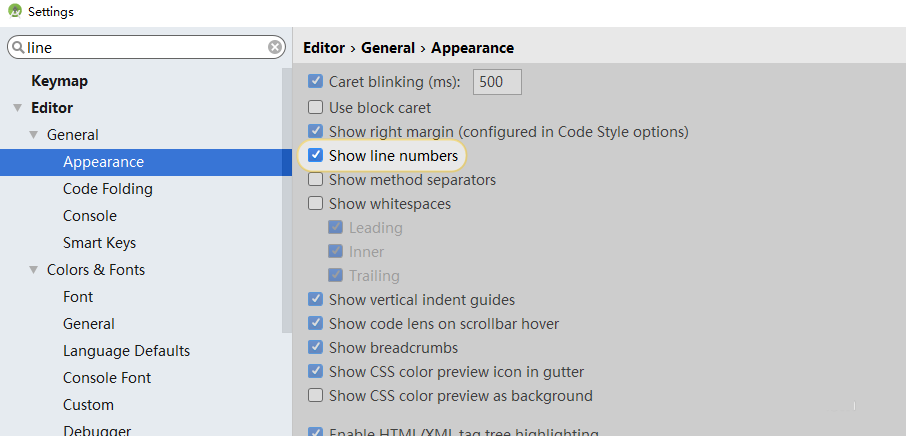Enable Show method separators
This screenshot has height=436, width=906.
click(x=316, y=180)
